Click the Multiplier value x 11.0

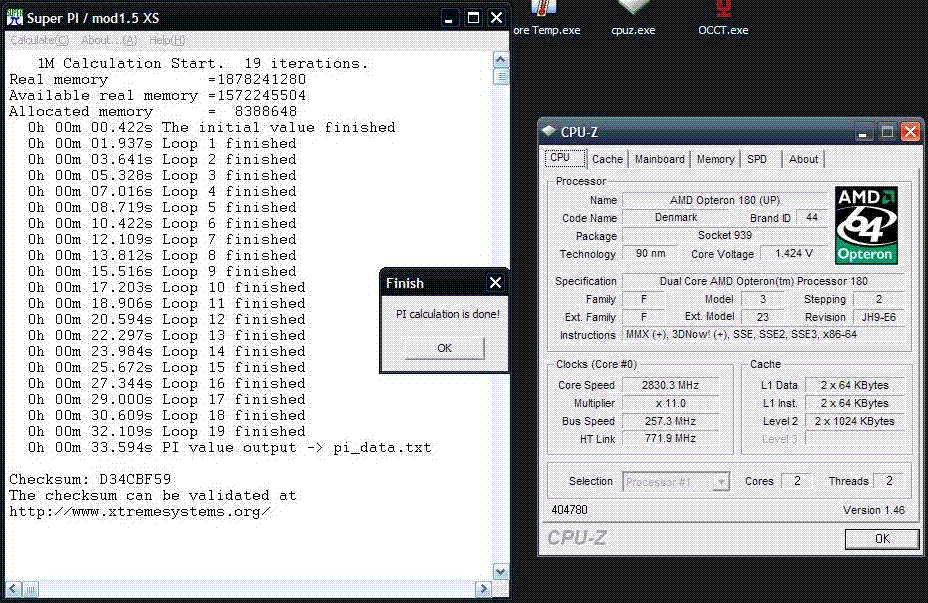[671, 403]
